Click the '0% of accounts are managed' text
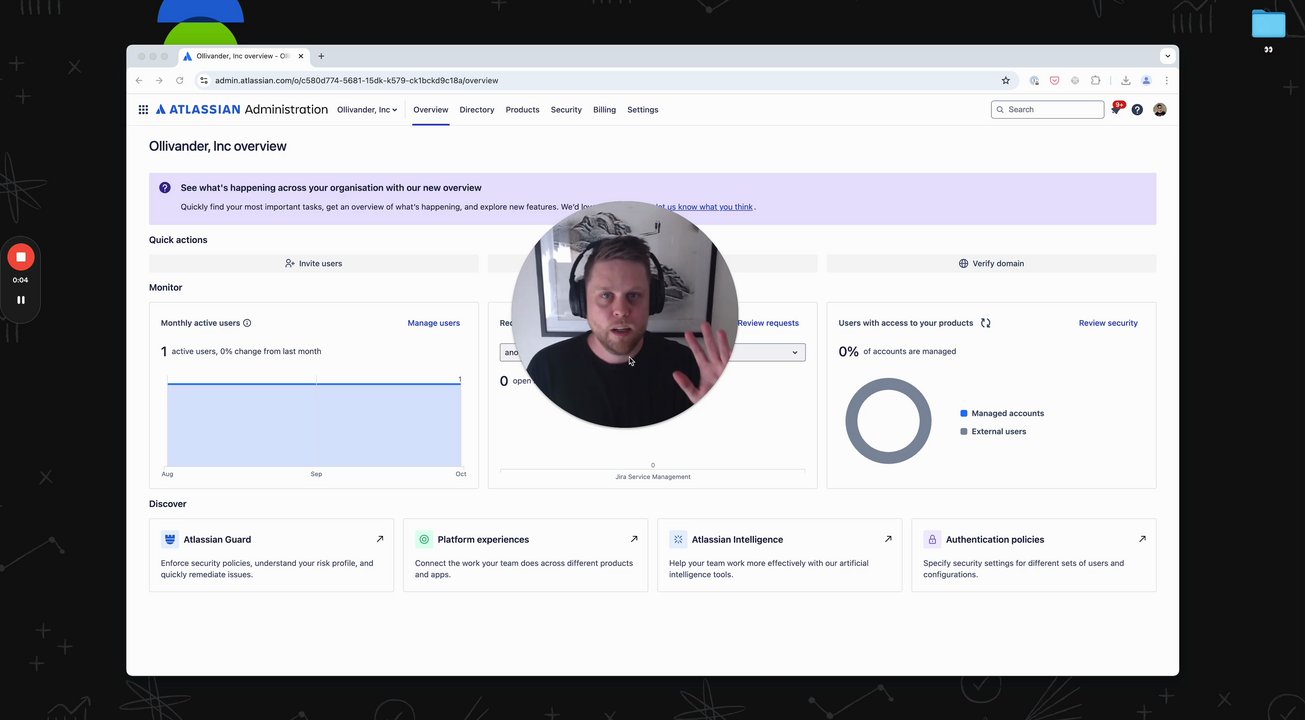Viewport: 1305px width, 720px height. click(x=897, y=352)
